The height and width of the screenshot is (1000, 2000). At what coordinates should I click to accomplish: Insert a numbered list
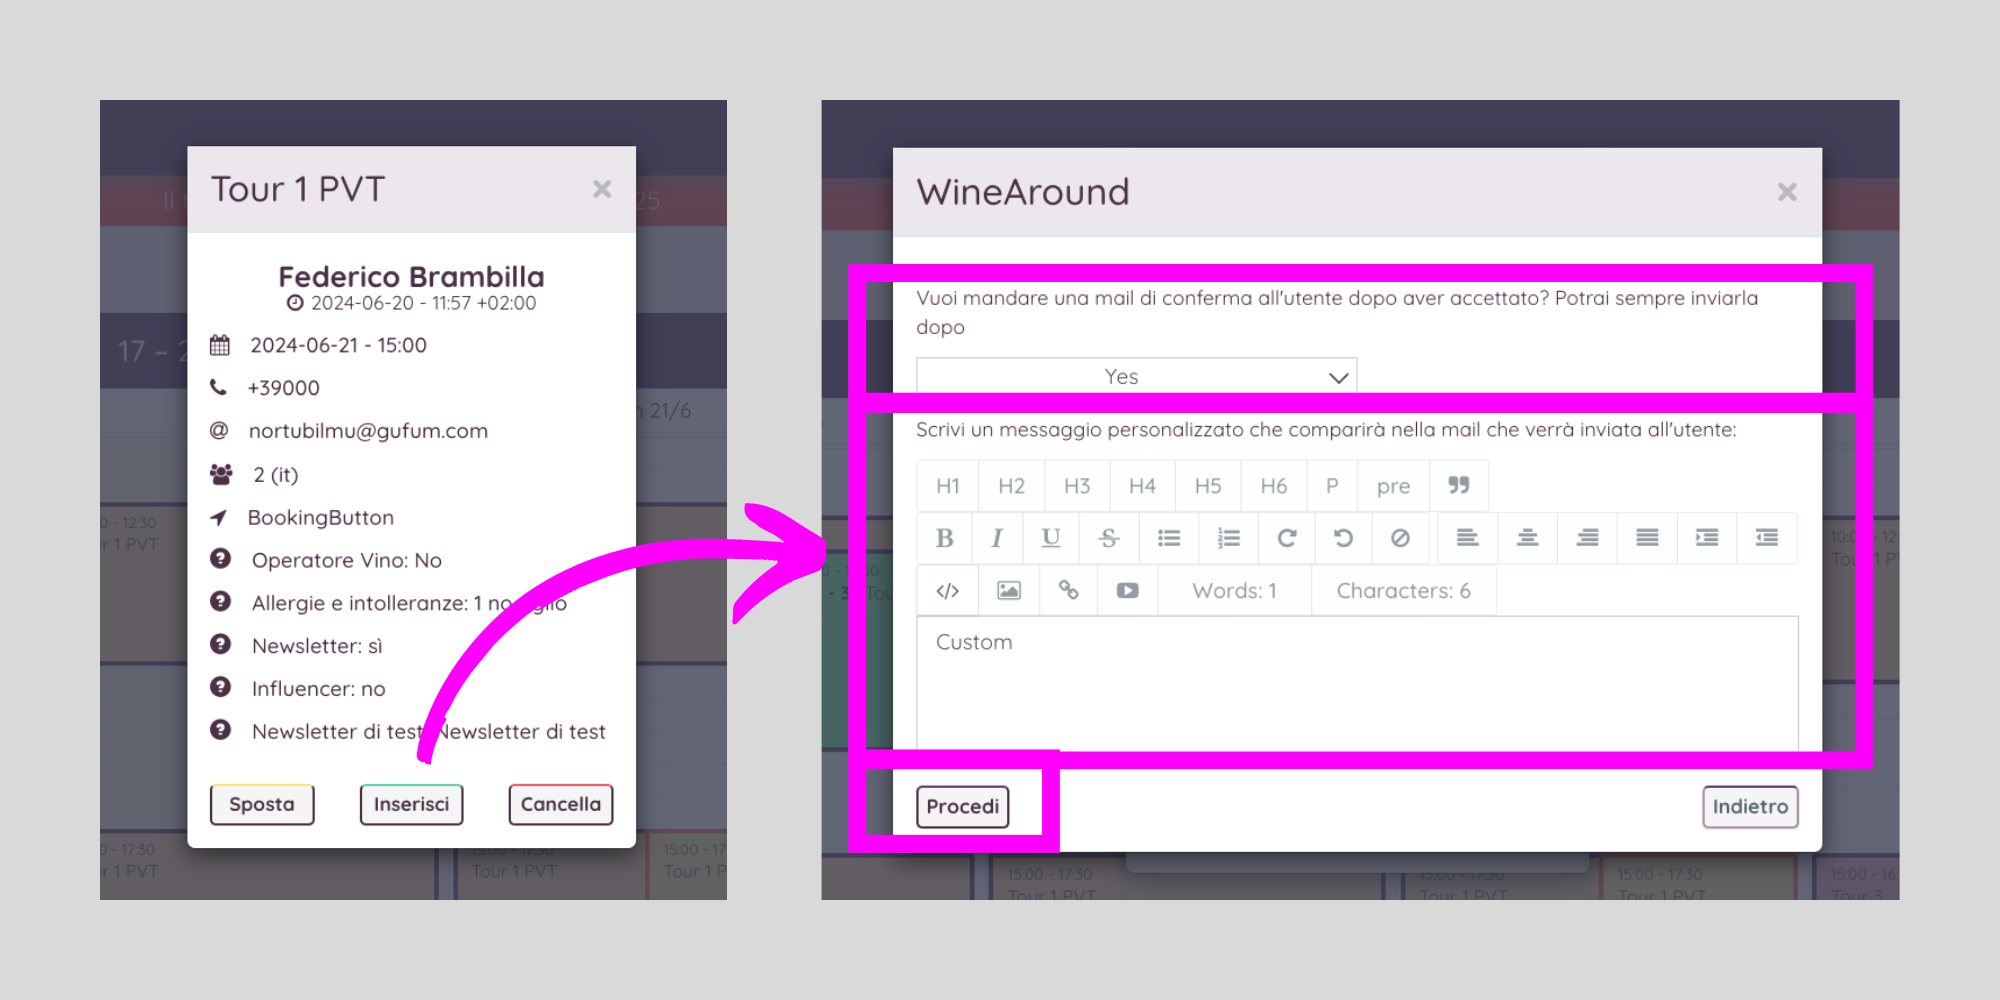point(1228,538)
